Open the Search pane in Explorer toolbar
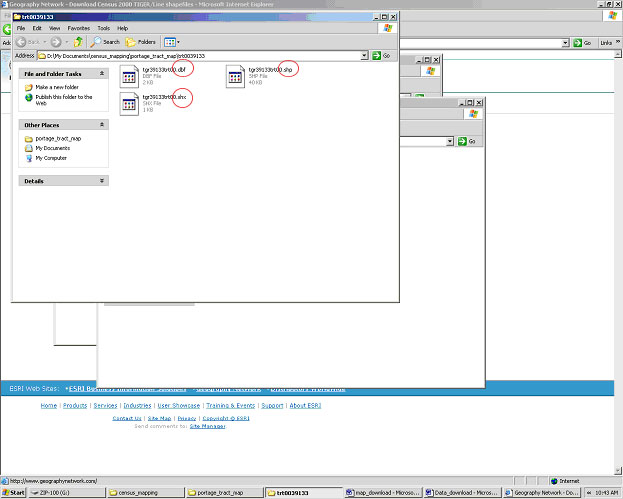This screenshot has height=499, width=623. [105, 42]
